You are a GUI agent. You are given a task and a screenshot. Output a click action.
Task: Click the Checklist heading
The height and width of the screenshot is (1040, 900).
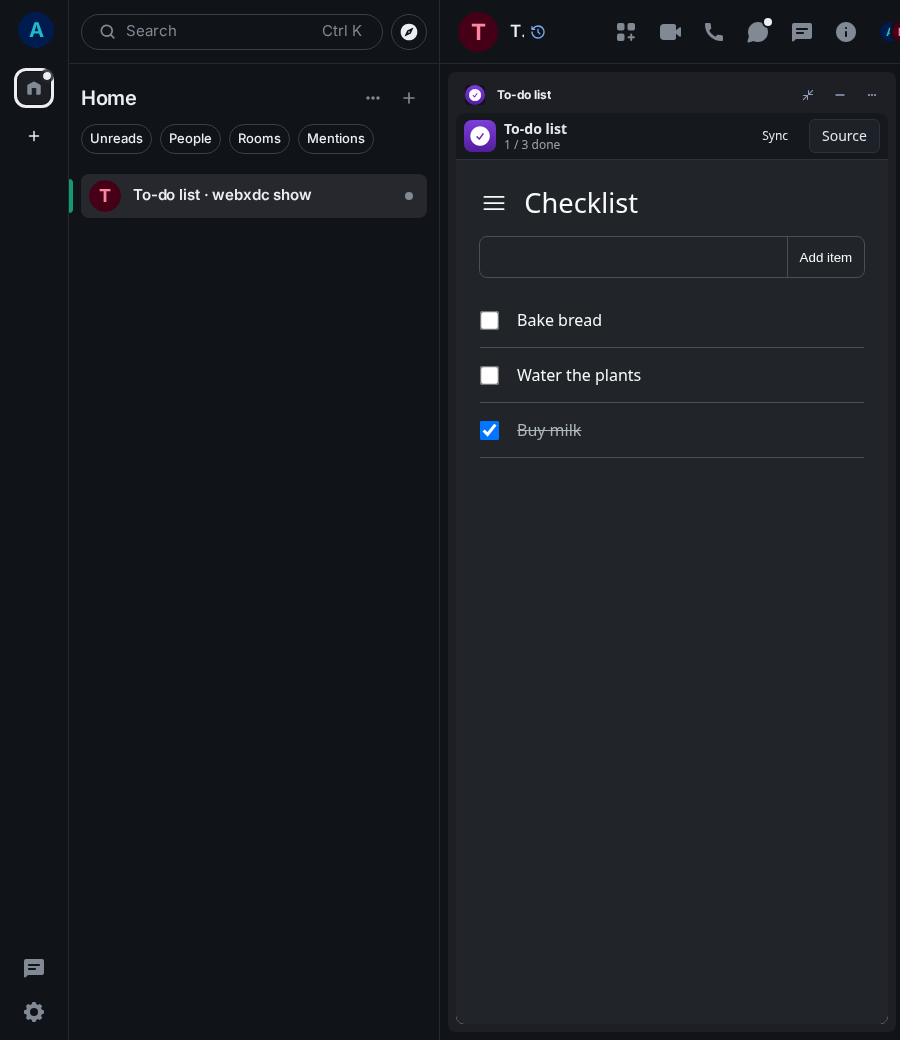581,203
